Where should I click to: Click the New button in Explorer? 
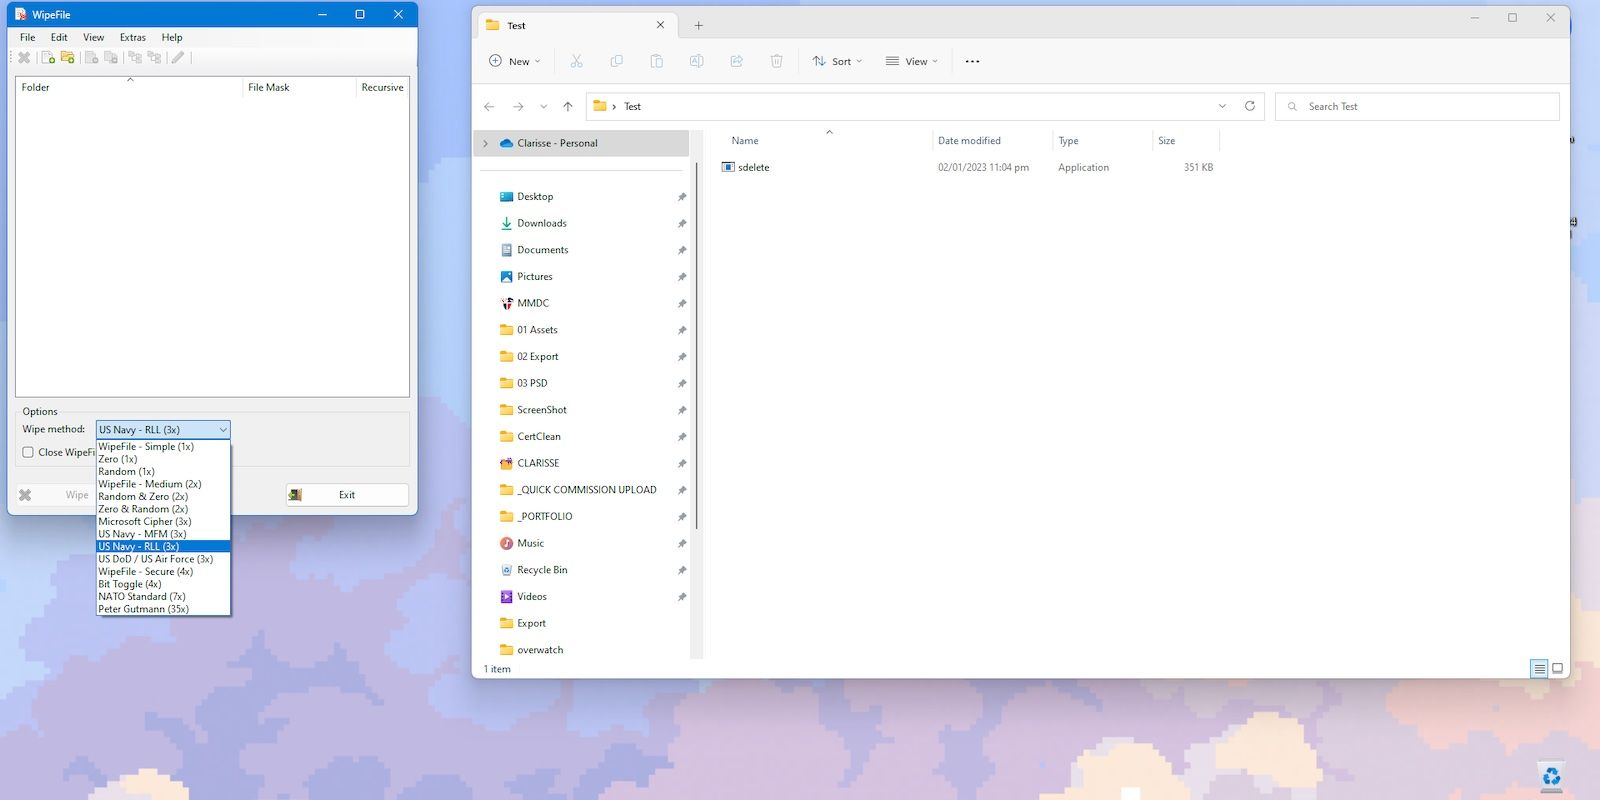pos(514,62)
